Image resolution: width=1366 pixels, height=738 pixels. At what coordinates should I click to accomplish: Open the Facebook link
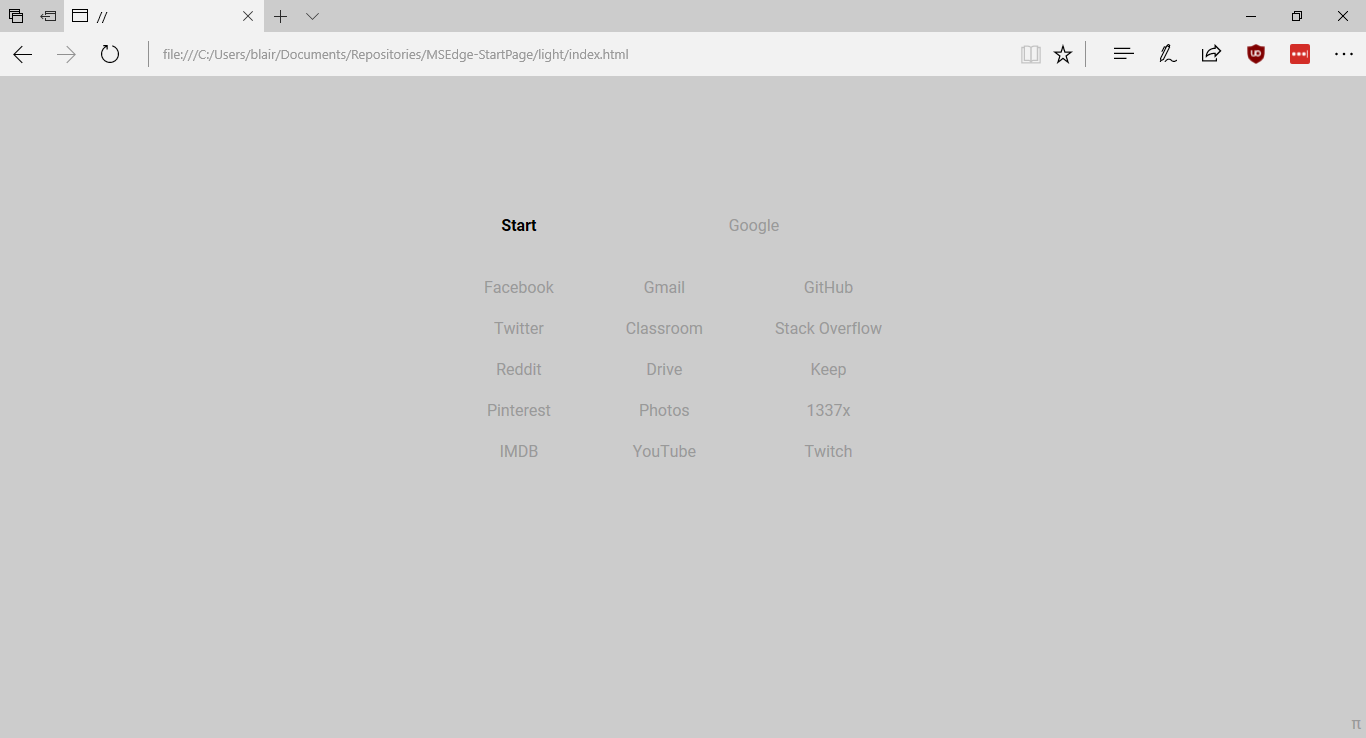[519, 288]
